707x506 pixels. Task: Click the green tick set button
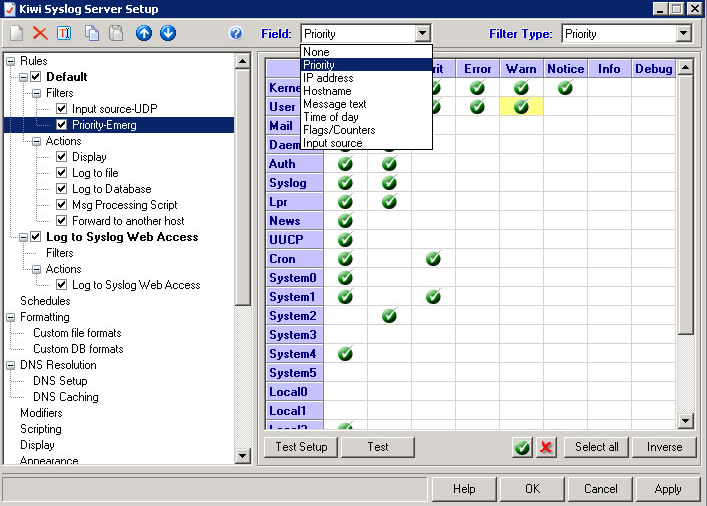523,447
